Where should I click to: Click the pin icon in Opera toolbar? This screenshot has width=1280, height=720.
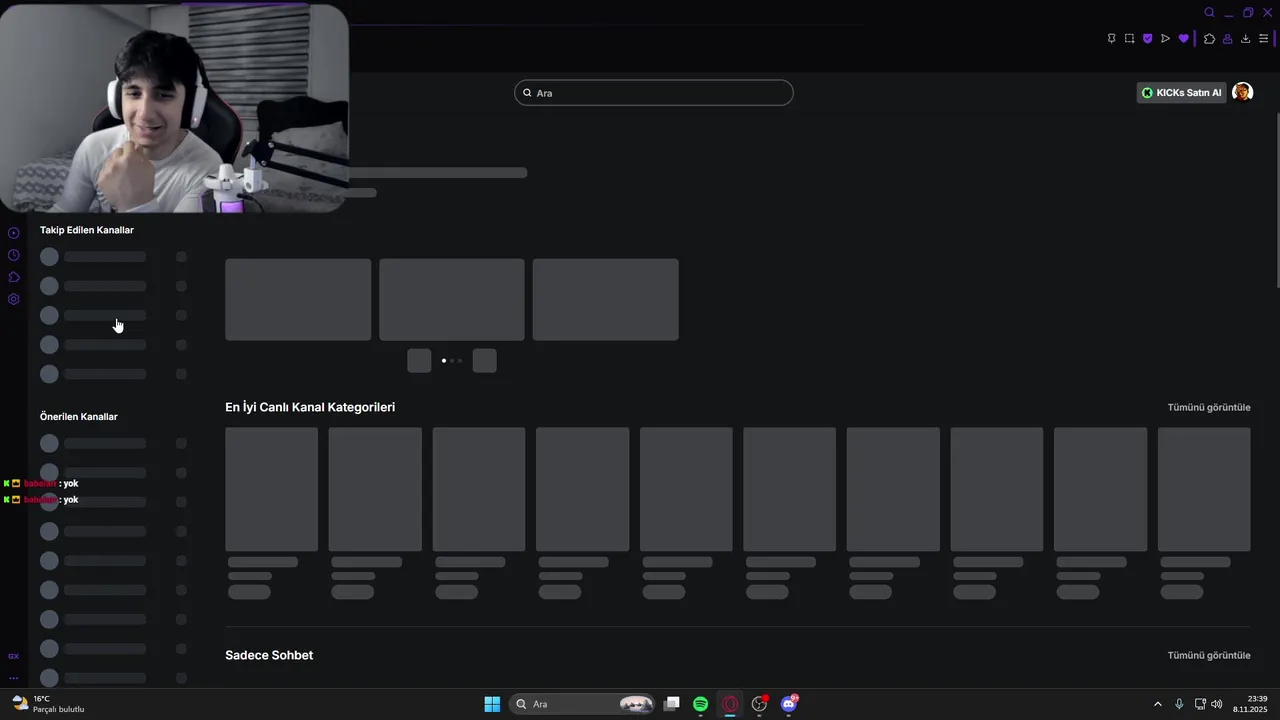pyautogui.click(x=1111, y=38)
